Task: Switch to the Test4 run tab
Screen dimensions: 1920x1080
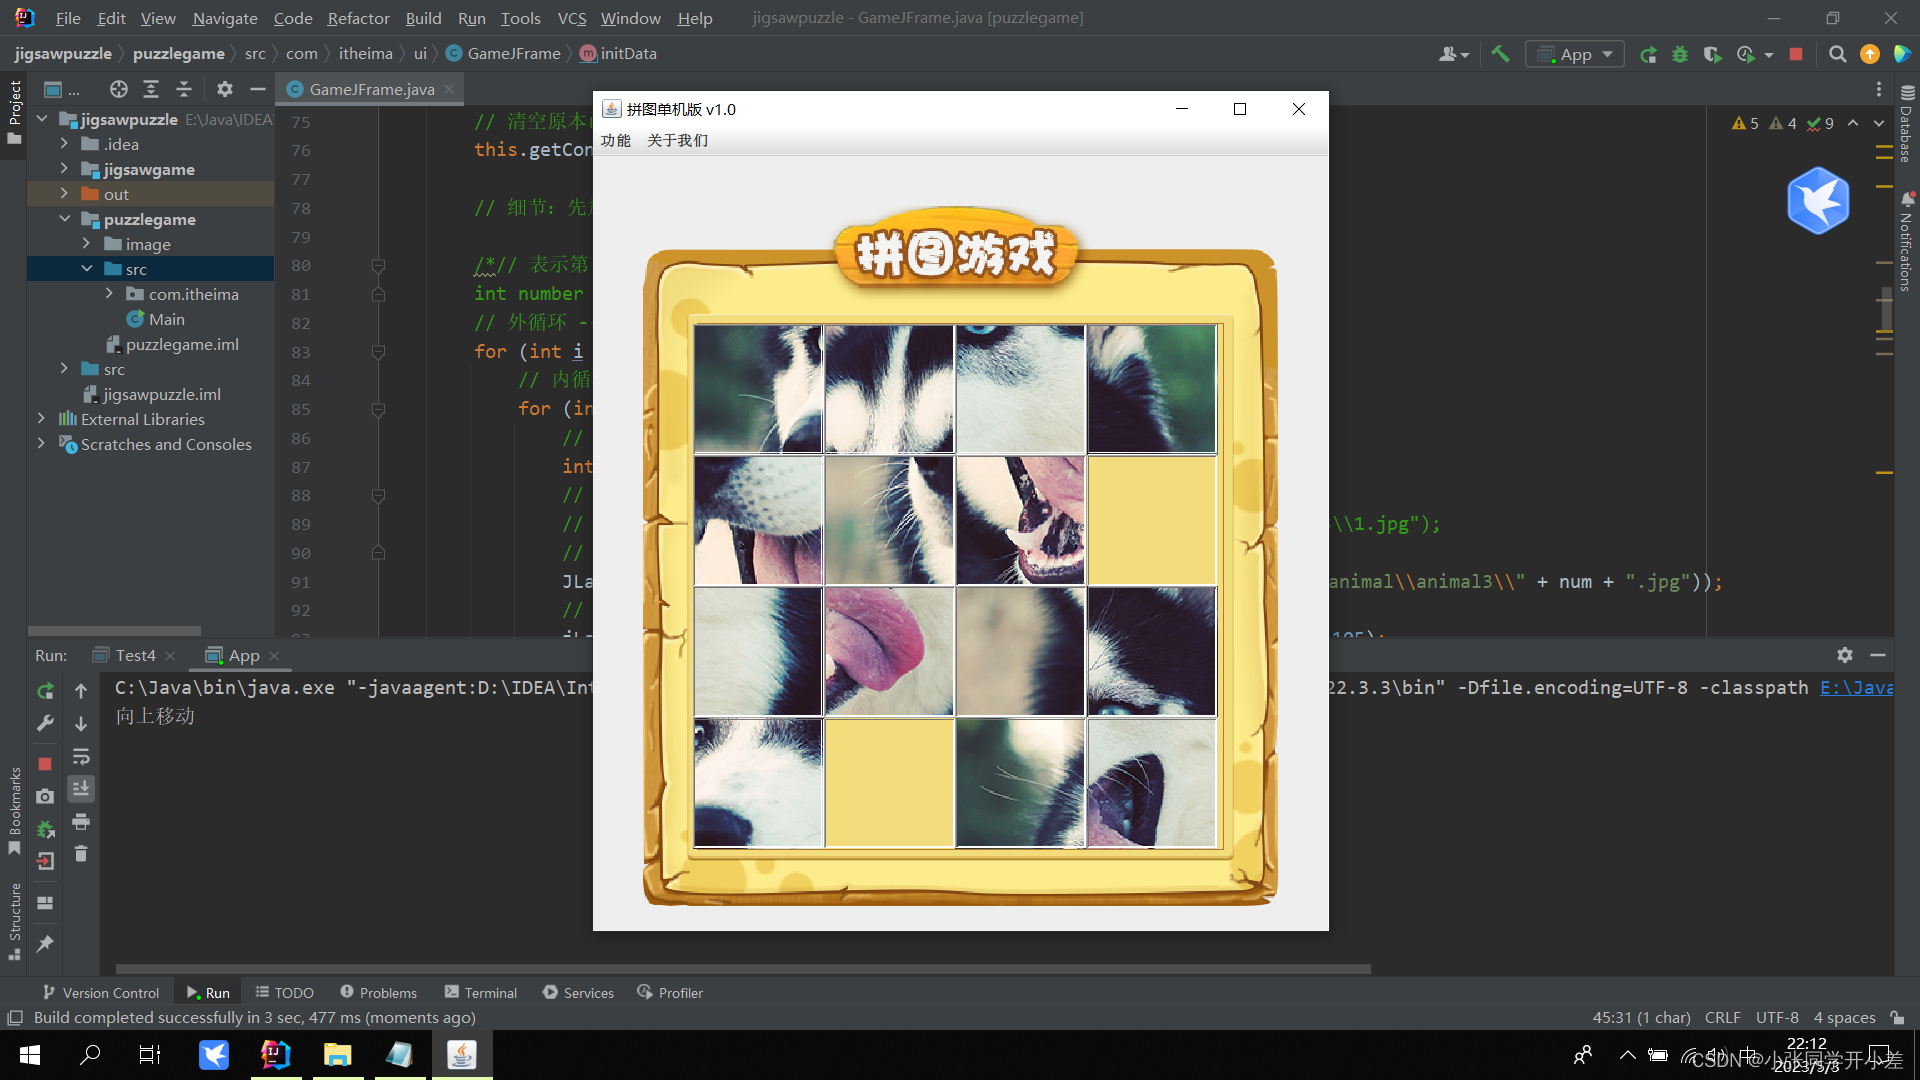Action: pos(135,655)
